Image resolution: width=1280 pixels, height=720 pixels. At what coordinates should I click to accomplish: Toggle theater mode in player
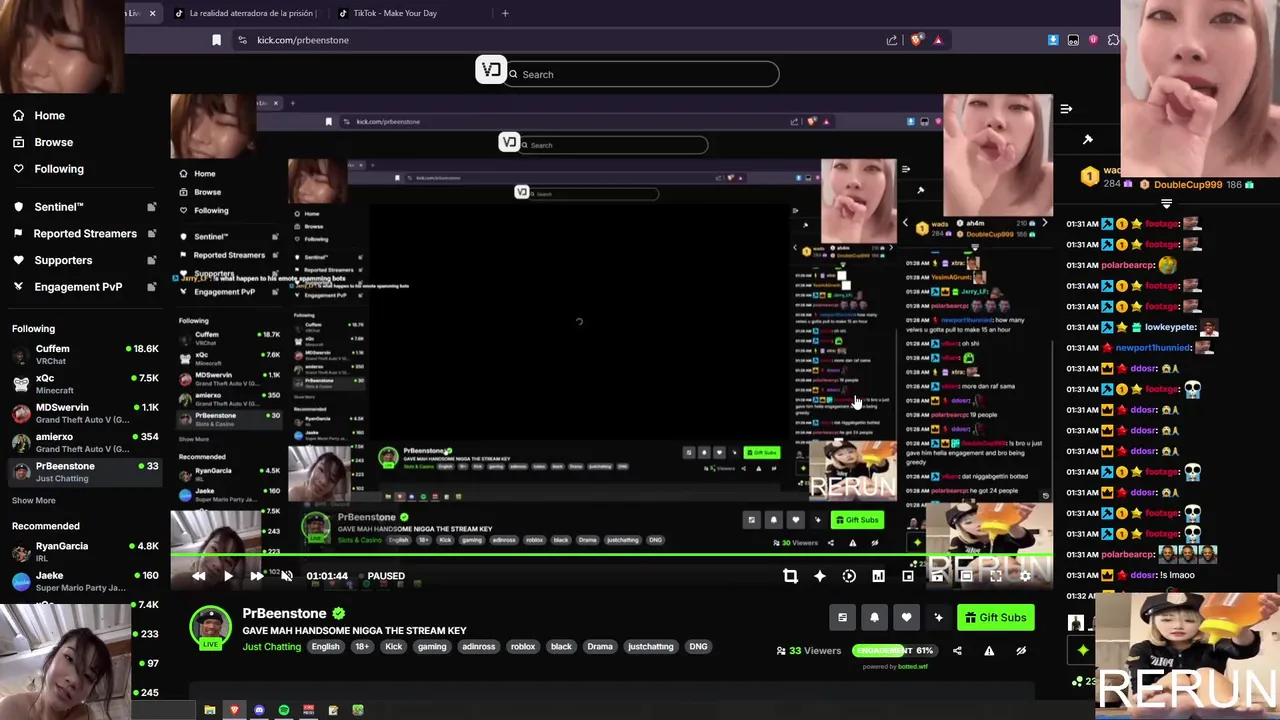coord(966,576)
